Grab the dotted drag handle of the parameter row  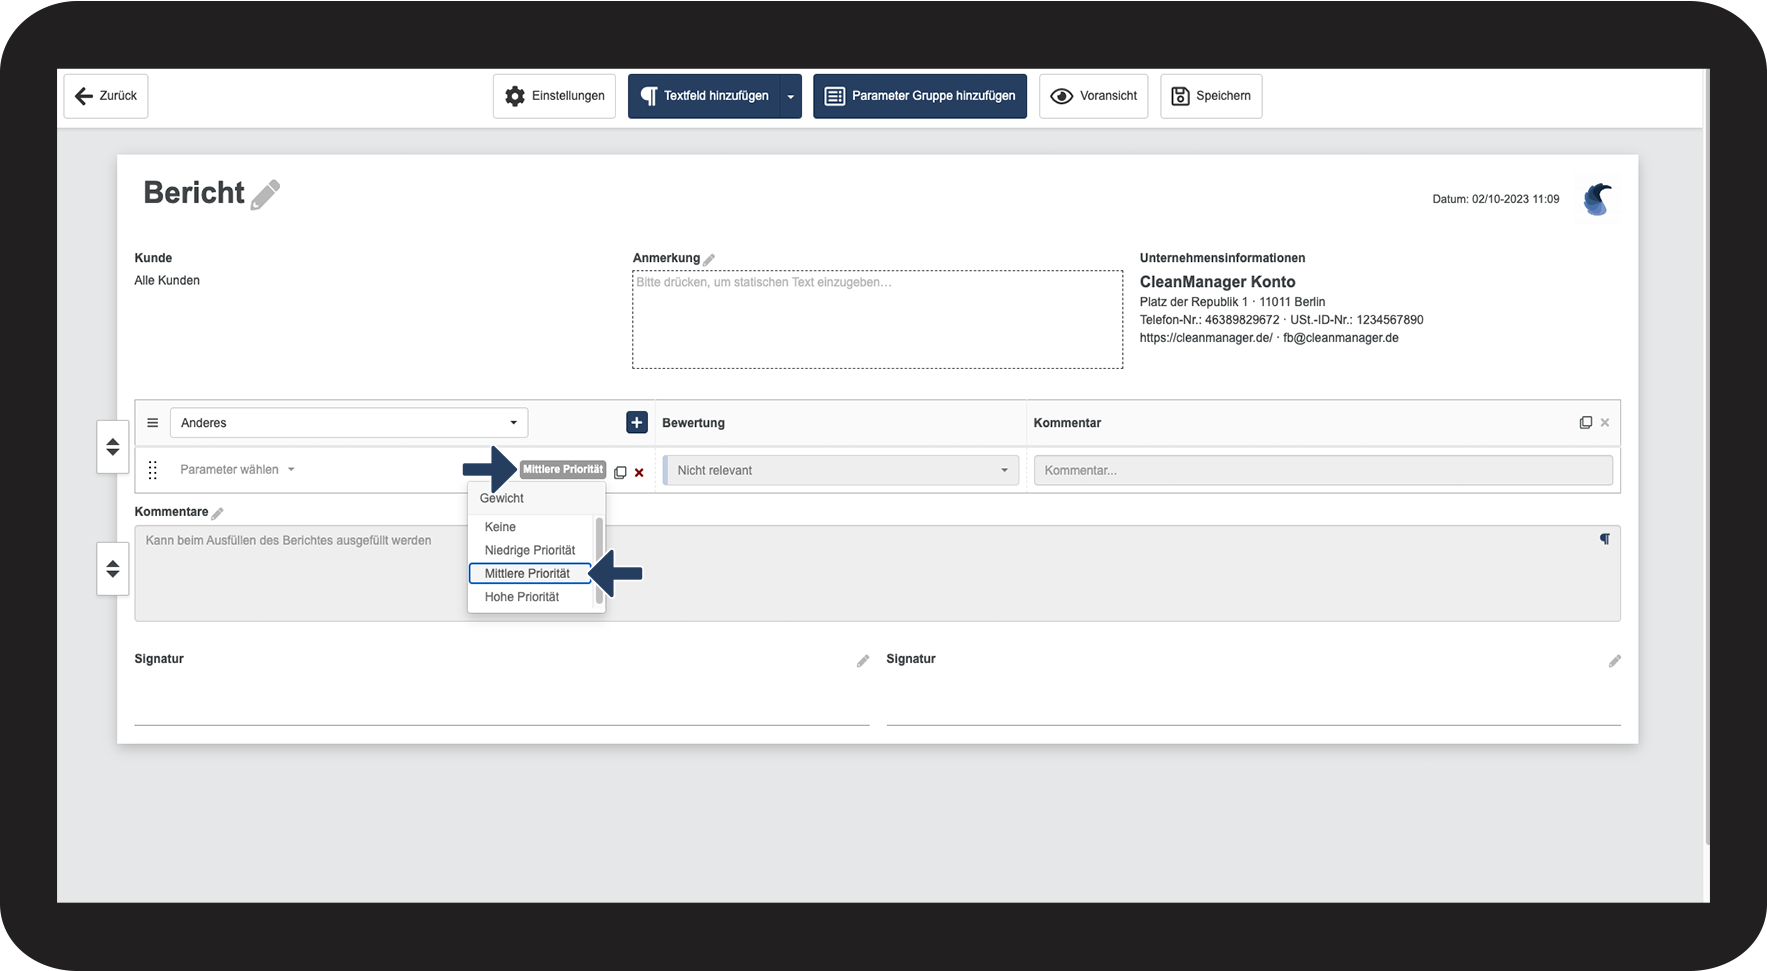tap(153, 470)
